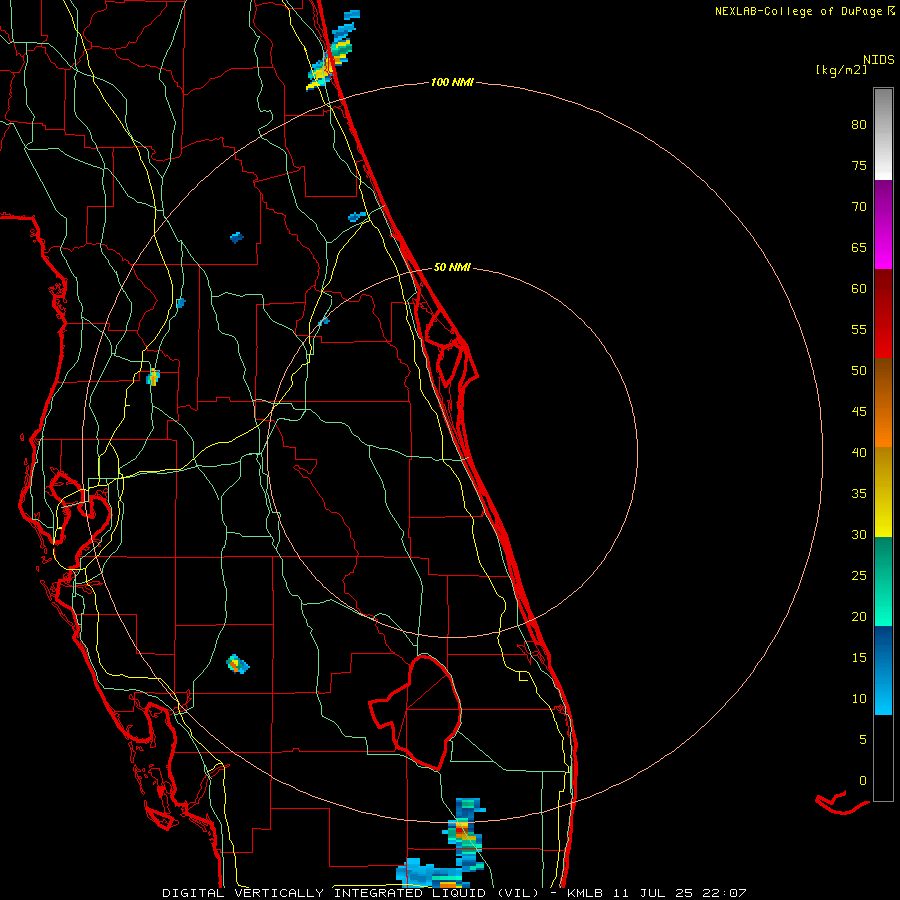Click the red-core storm cell crossing the southern 100 NMI ring

(466, 833)
